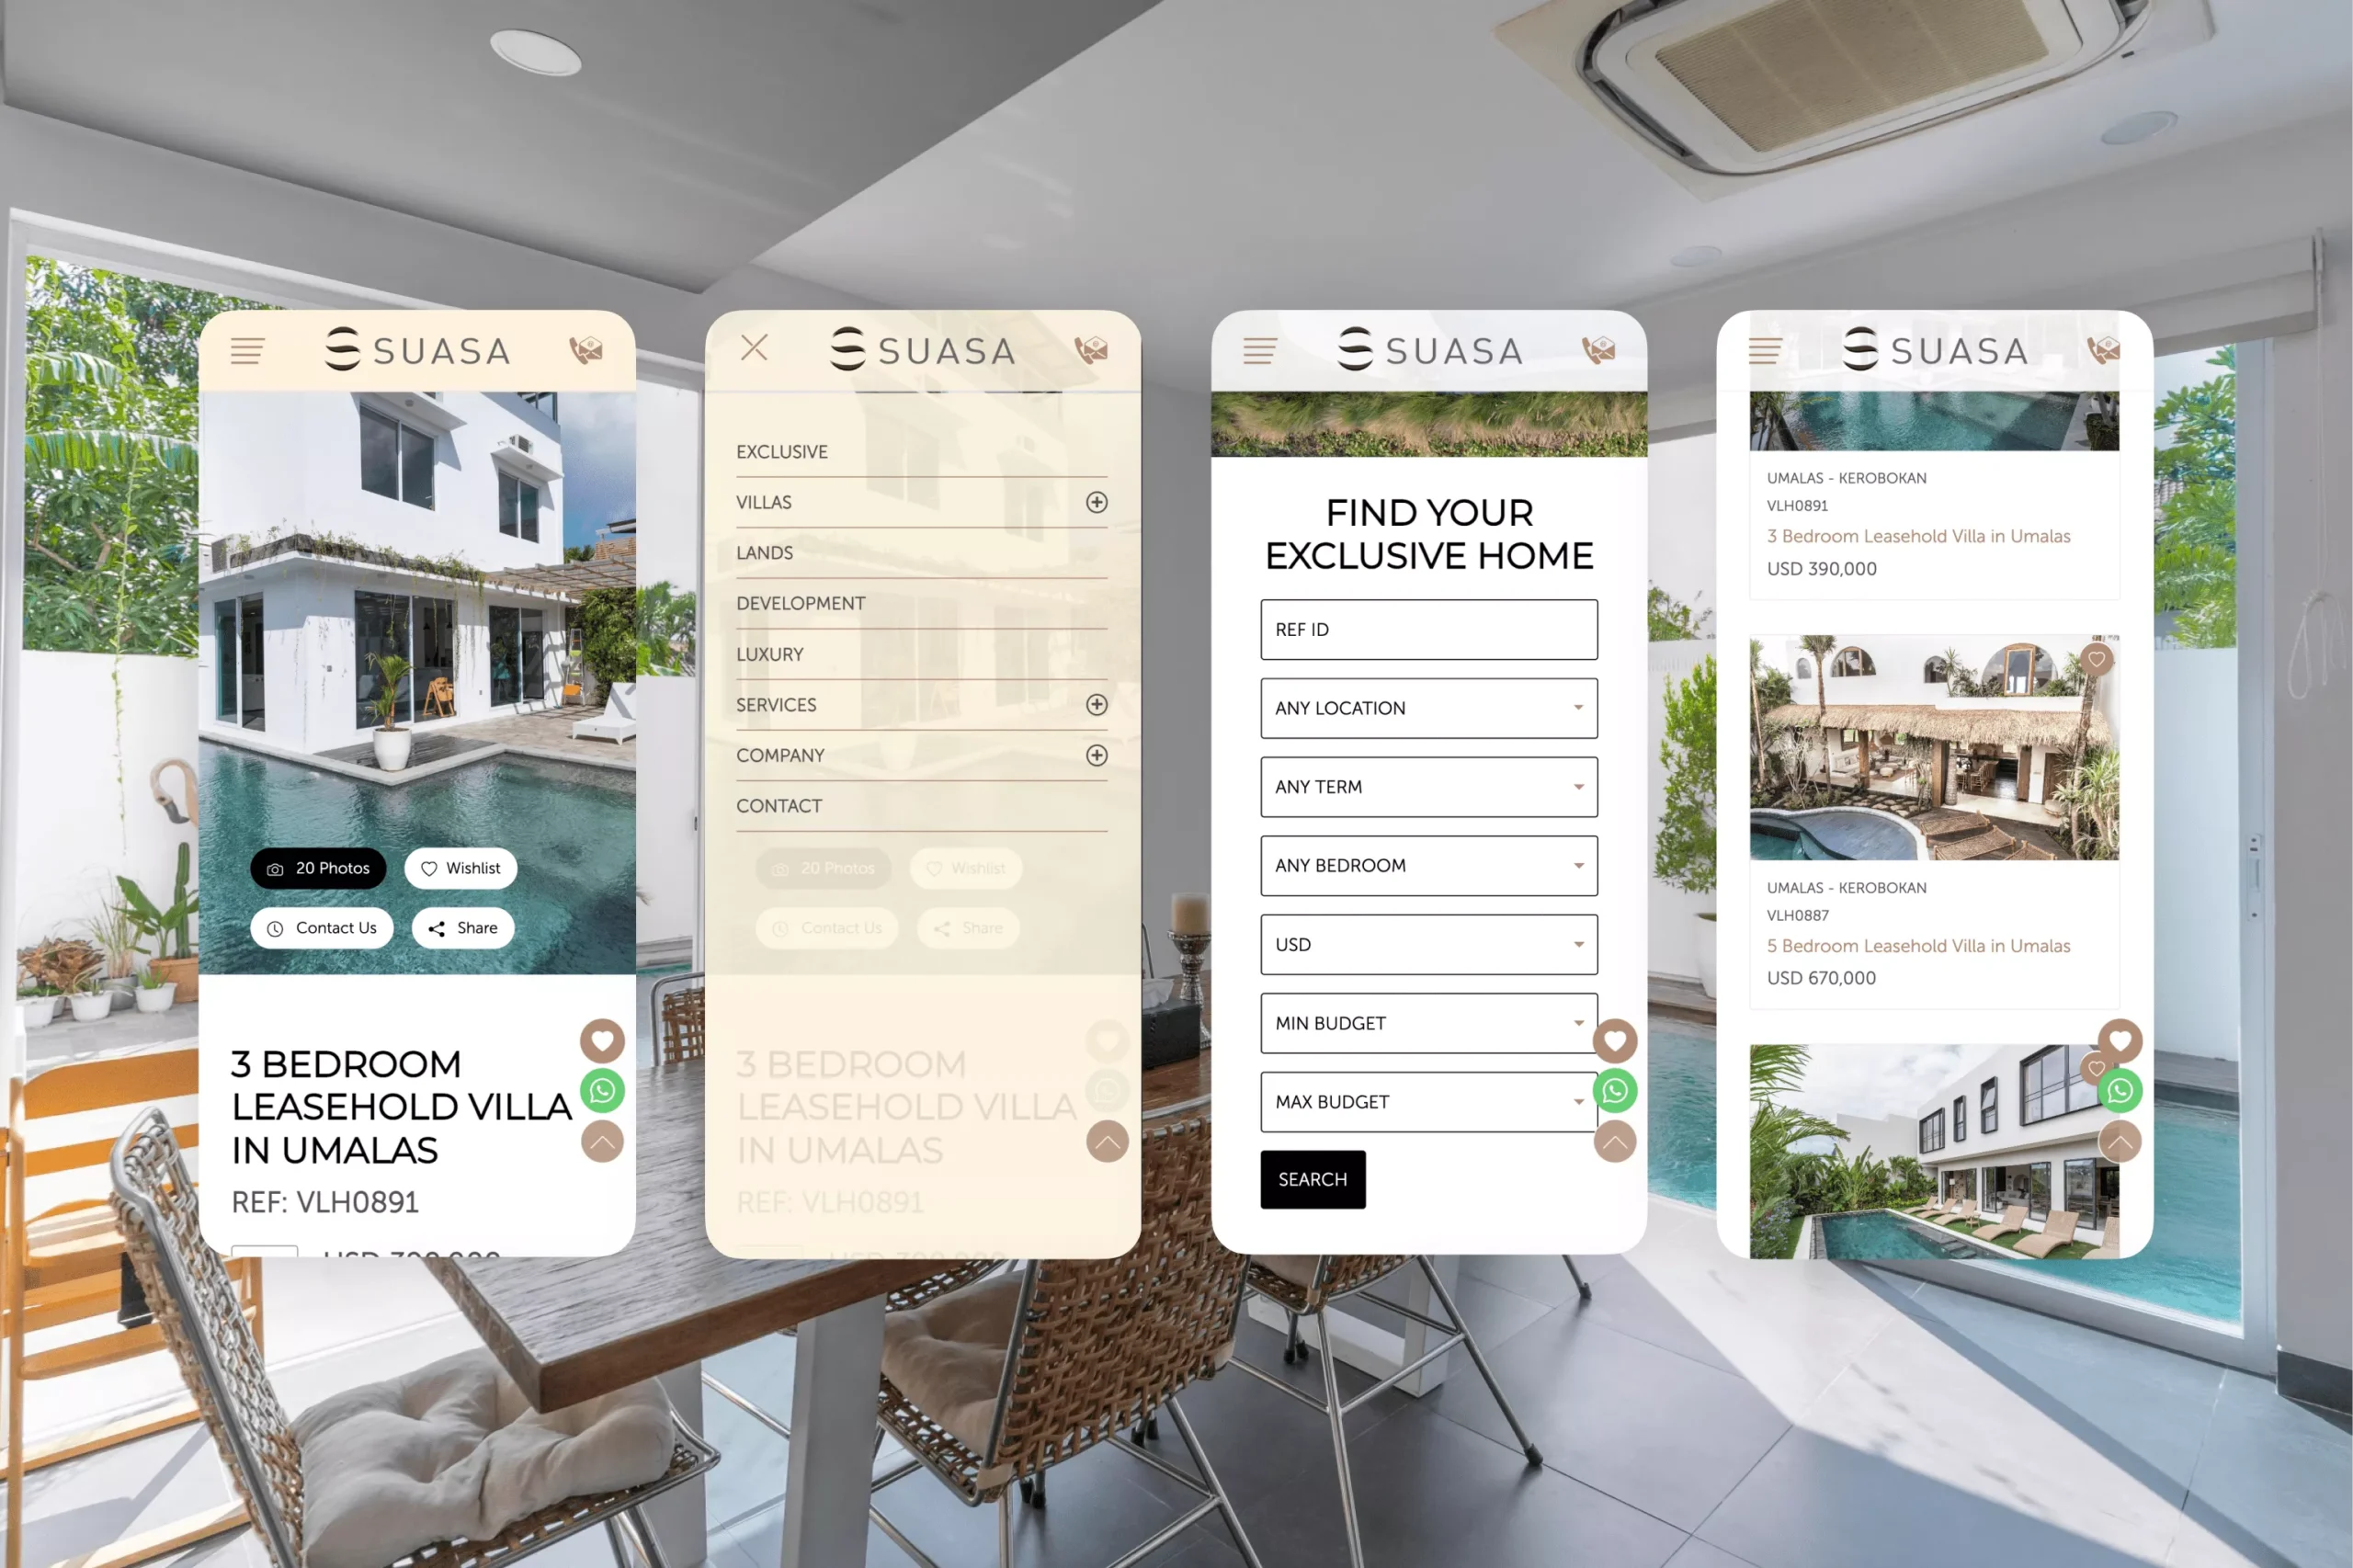The image size is (2353, 1568).
Task: Click the SEARCH button
Action: [x=1313, y=1179]
